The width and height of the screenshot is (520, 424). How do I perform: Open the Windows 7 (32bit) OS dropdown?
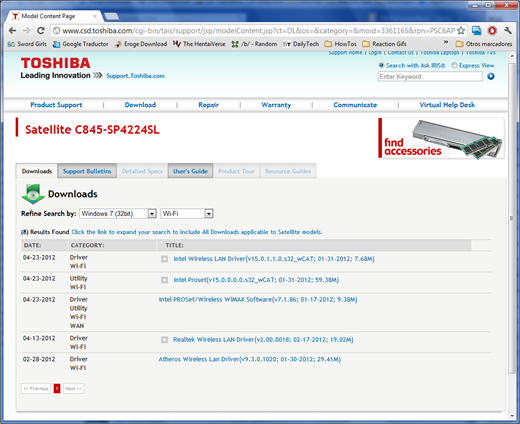(118, 214)
